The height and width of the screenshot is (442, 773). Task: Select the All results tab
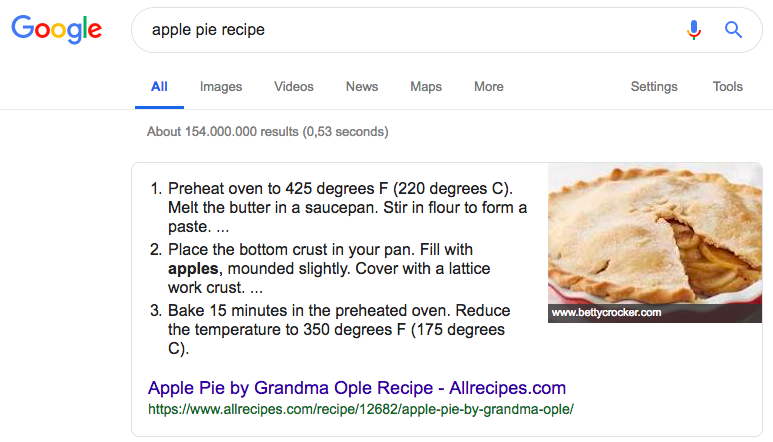[159, 87]
